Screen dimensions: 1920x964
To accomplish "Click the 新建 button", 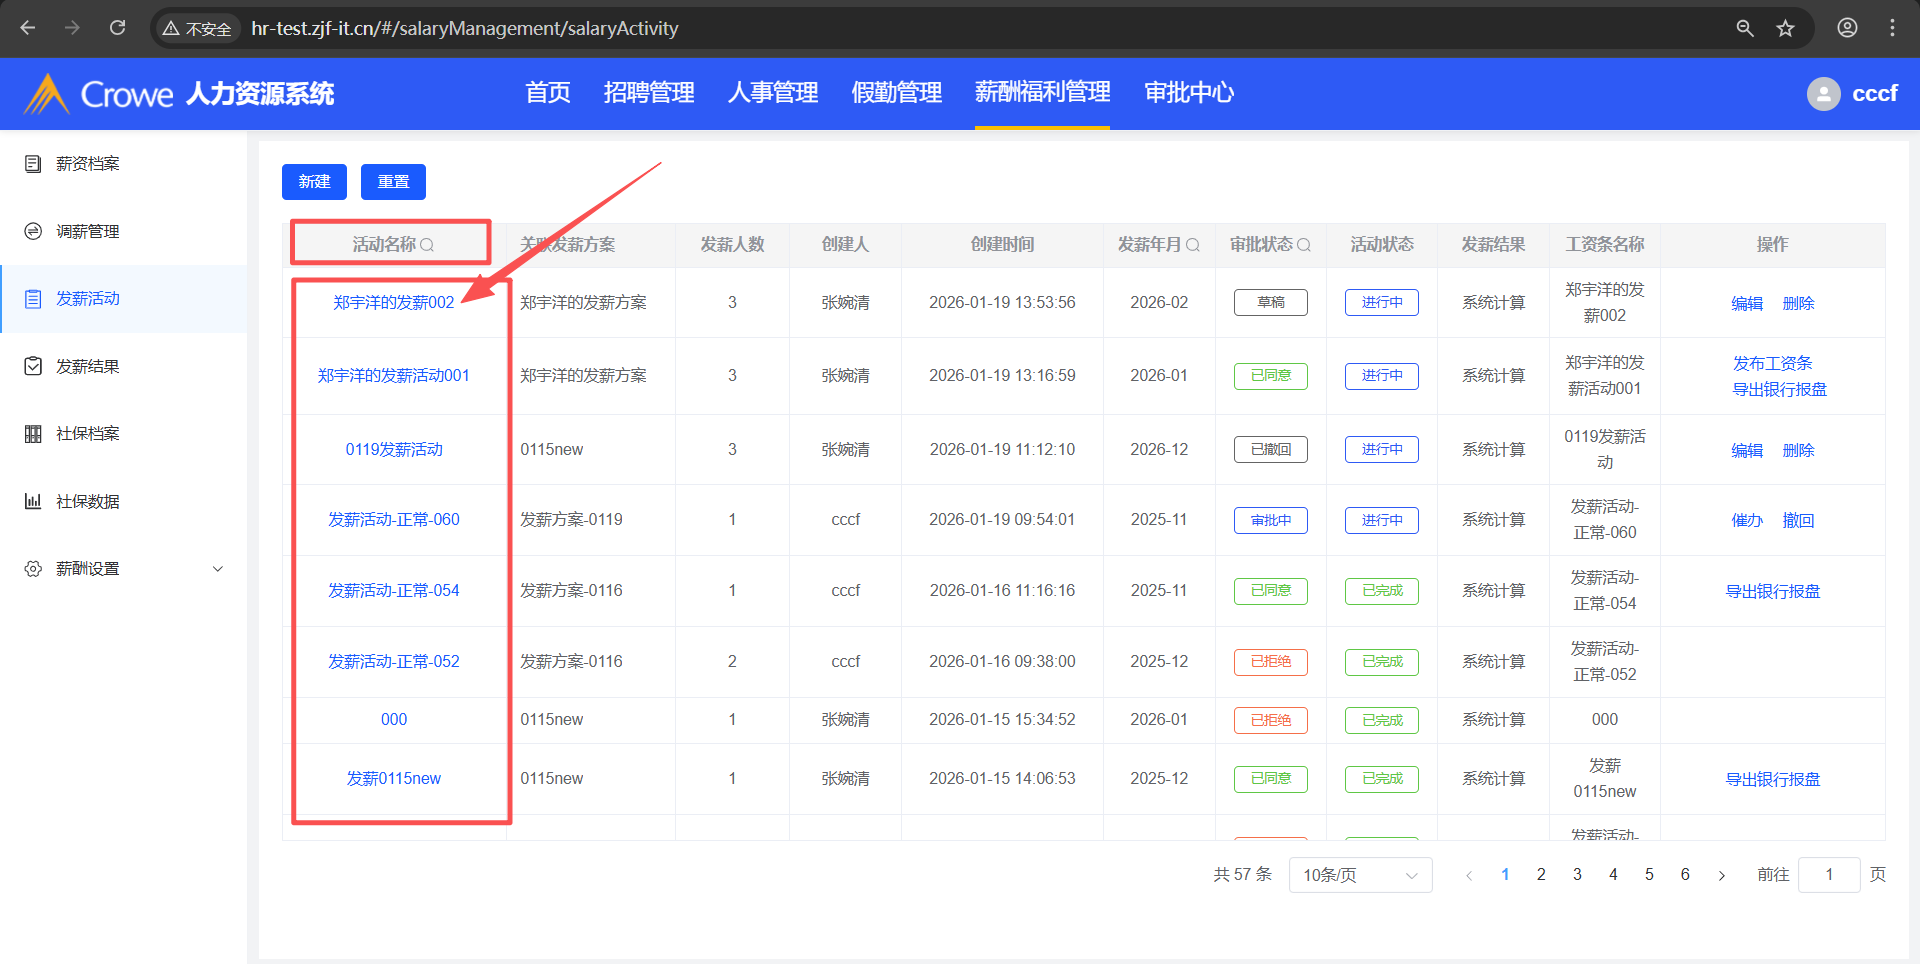I will click(x=314, y=182).
